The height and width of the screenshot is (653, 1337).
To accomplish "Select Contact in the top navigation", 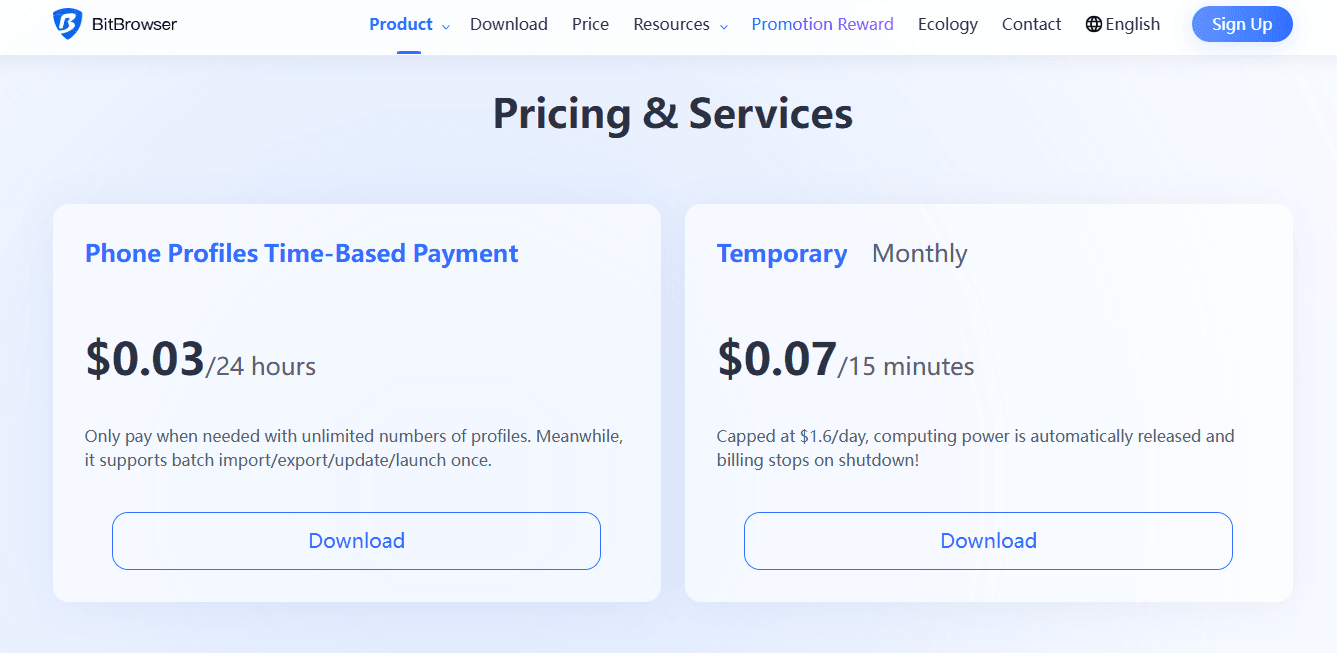I will coord(1031,24).
